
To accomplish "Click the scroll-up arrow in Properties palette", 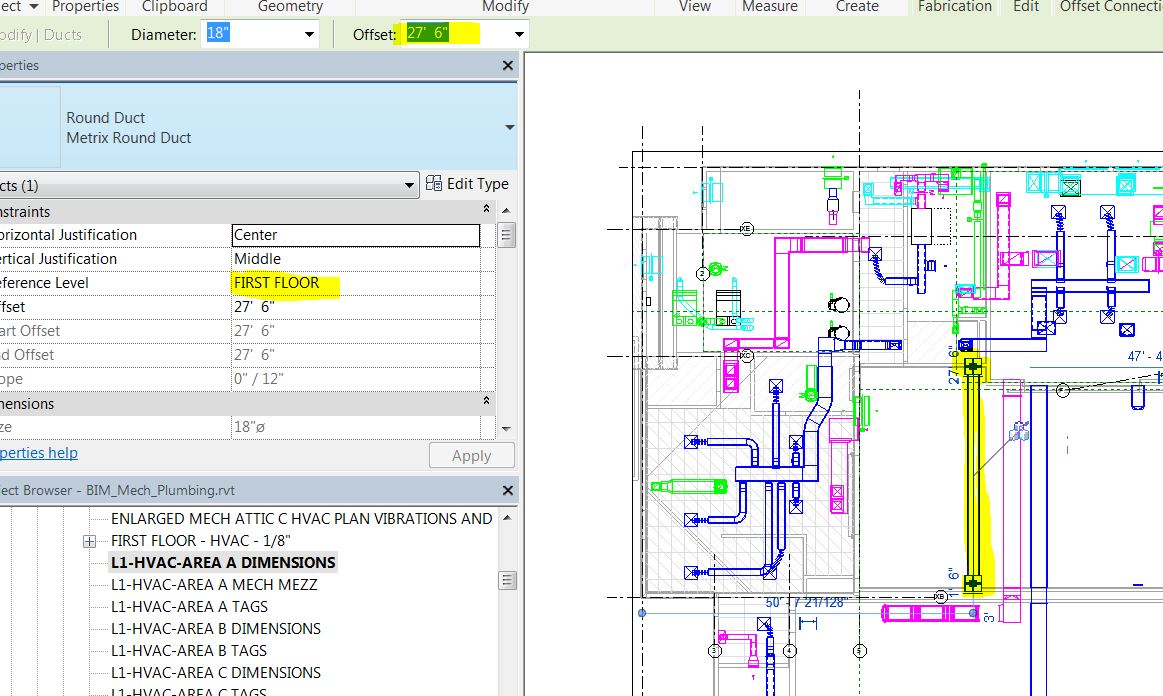I will (507, 210).
